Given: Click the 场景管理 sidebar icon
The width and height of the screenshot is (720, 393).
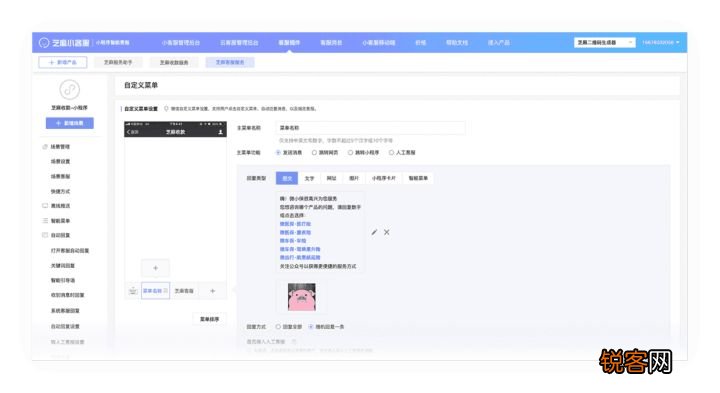Looking at the screenshot, I should tap(45, 147).
